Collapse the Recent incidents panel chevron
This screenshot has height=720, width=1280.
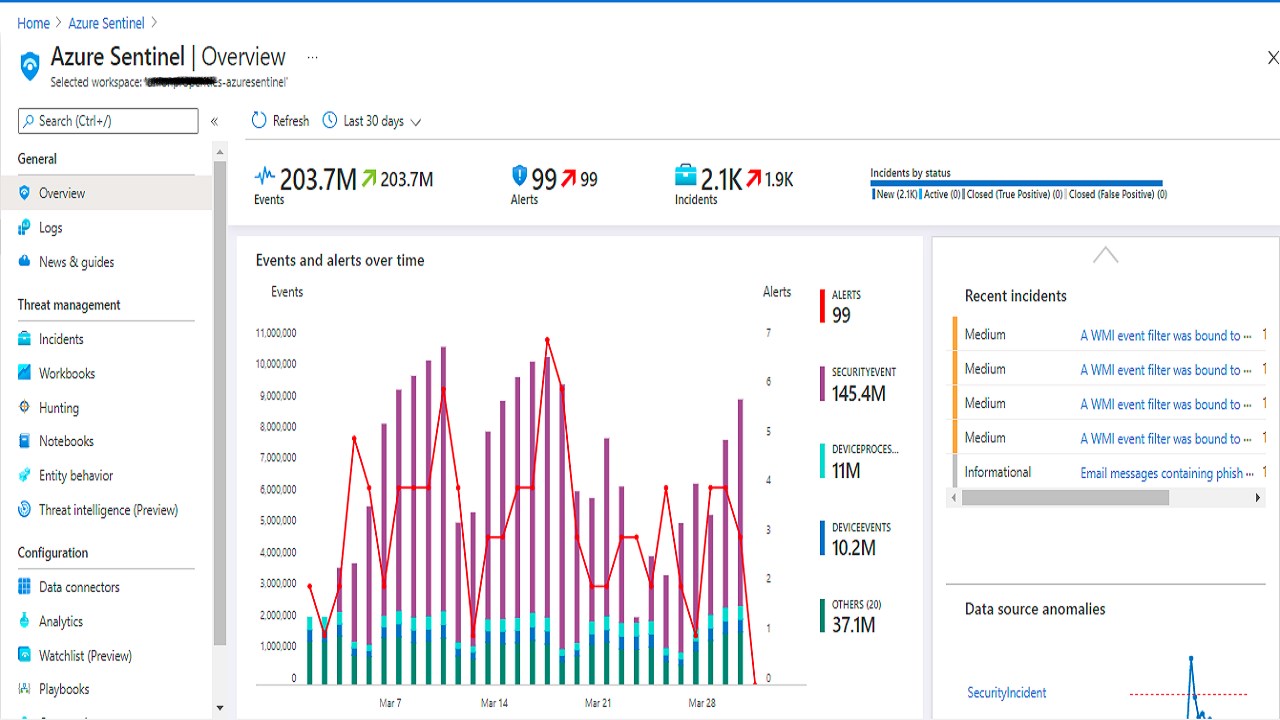[x=1105, y=255]
